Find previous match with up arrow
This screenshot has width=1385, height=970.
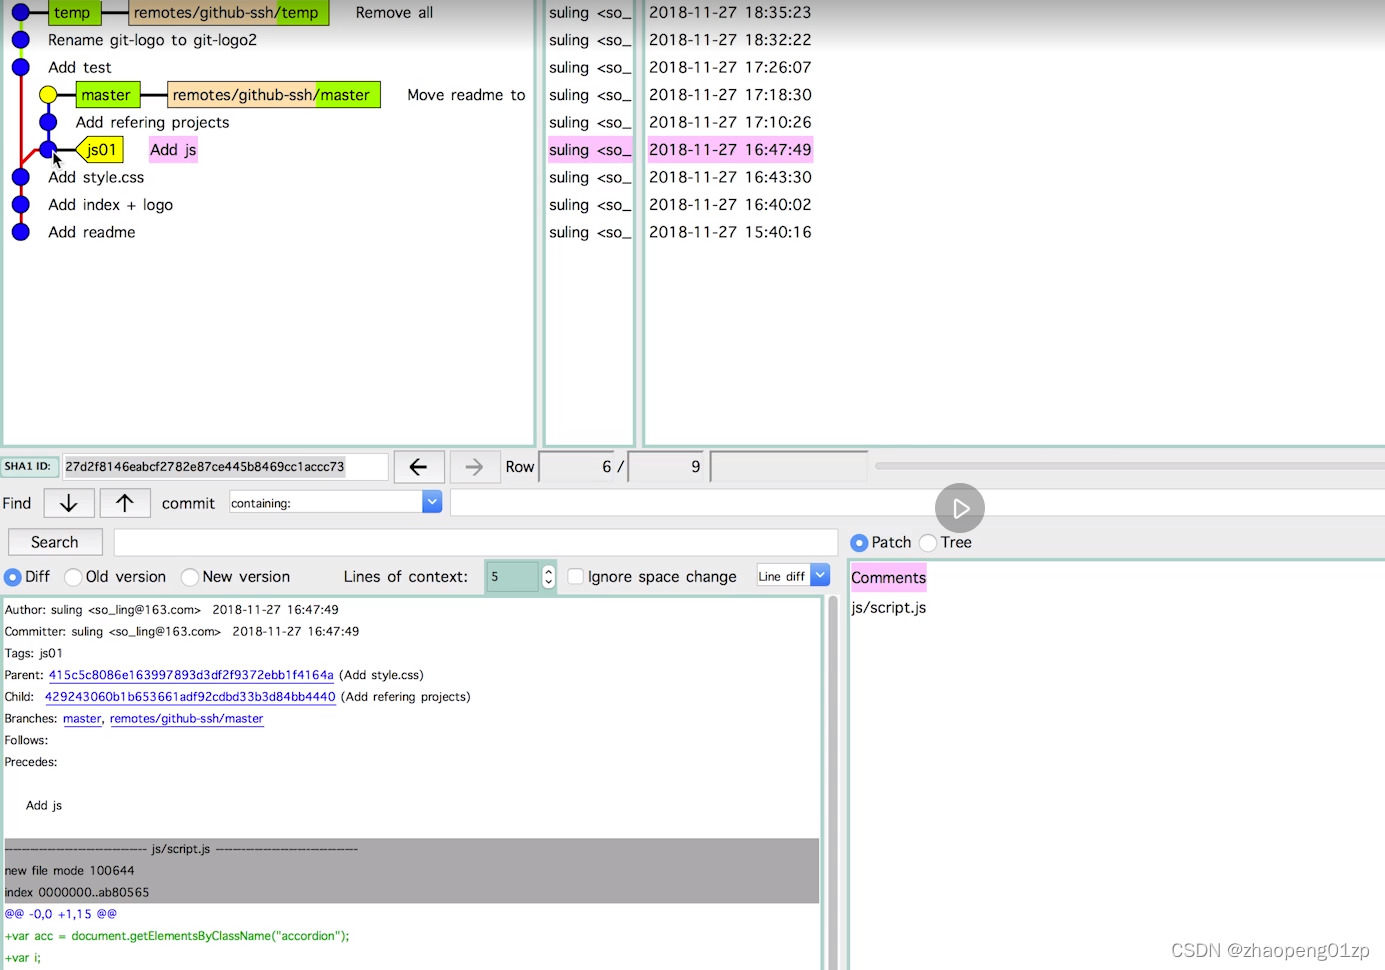pos(125,503)
